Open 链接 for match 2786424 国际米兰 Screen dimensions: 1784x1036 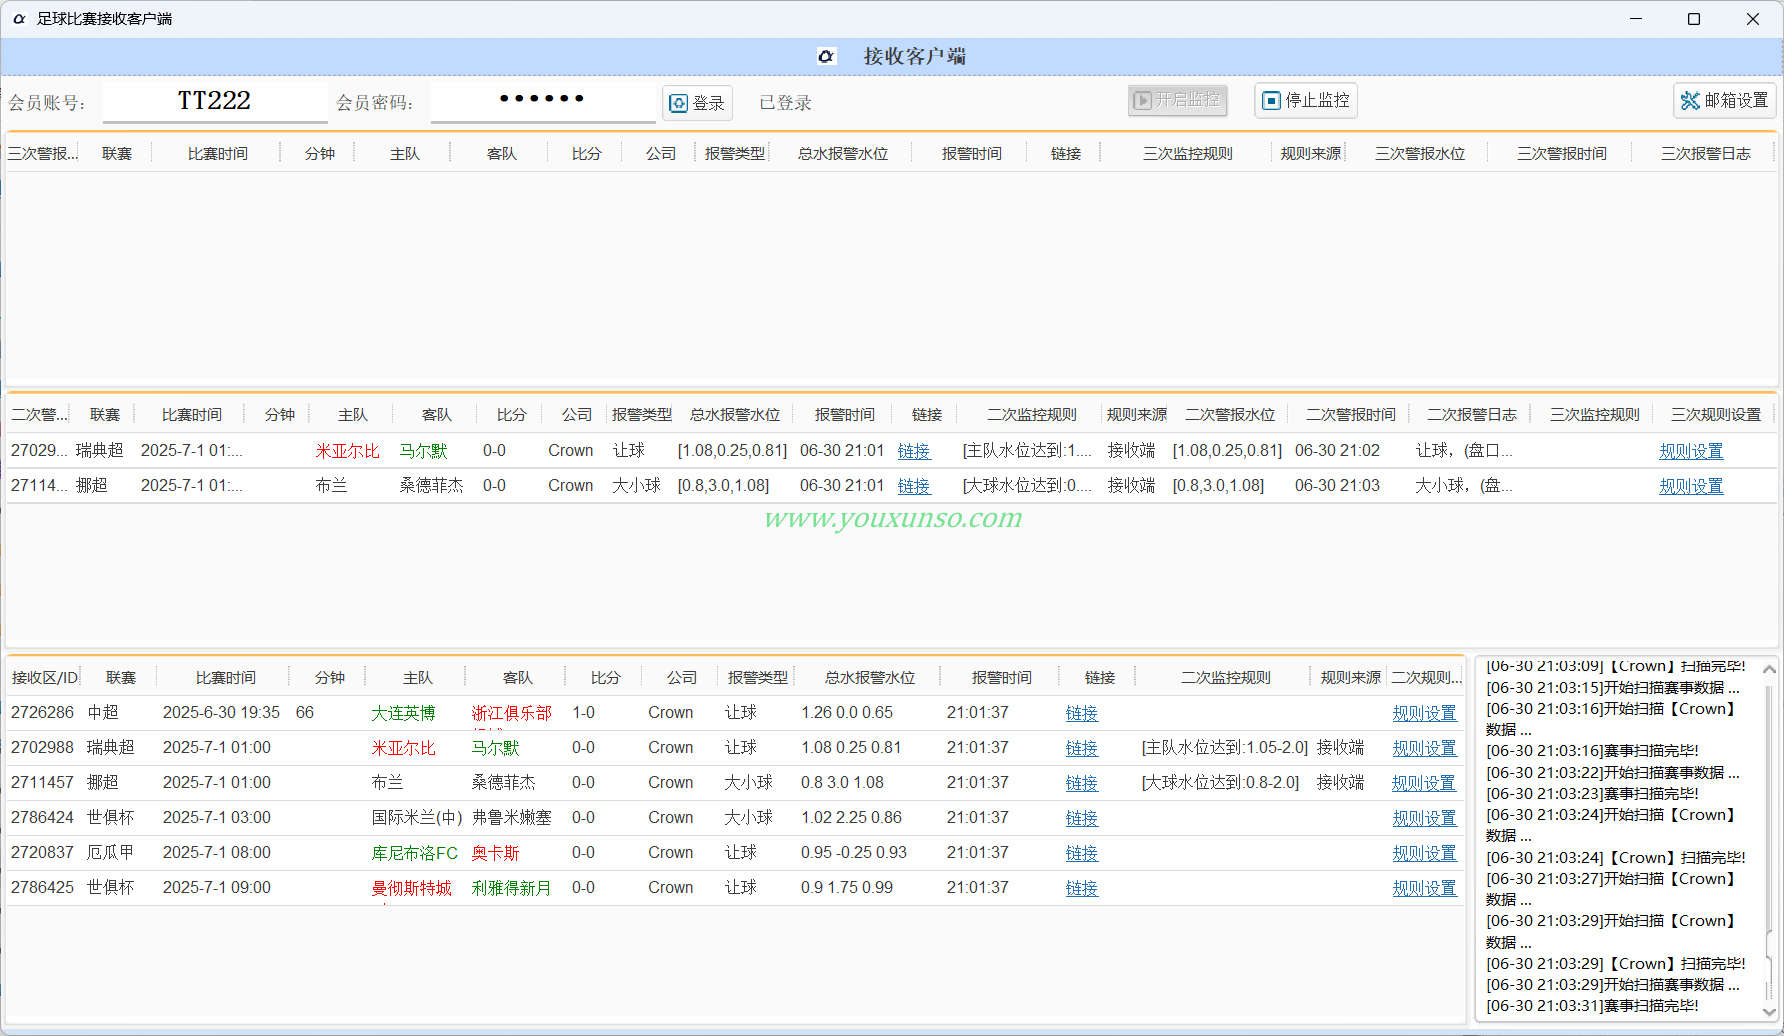pos(1082,818)
